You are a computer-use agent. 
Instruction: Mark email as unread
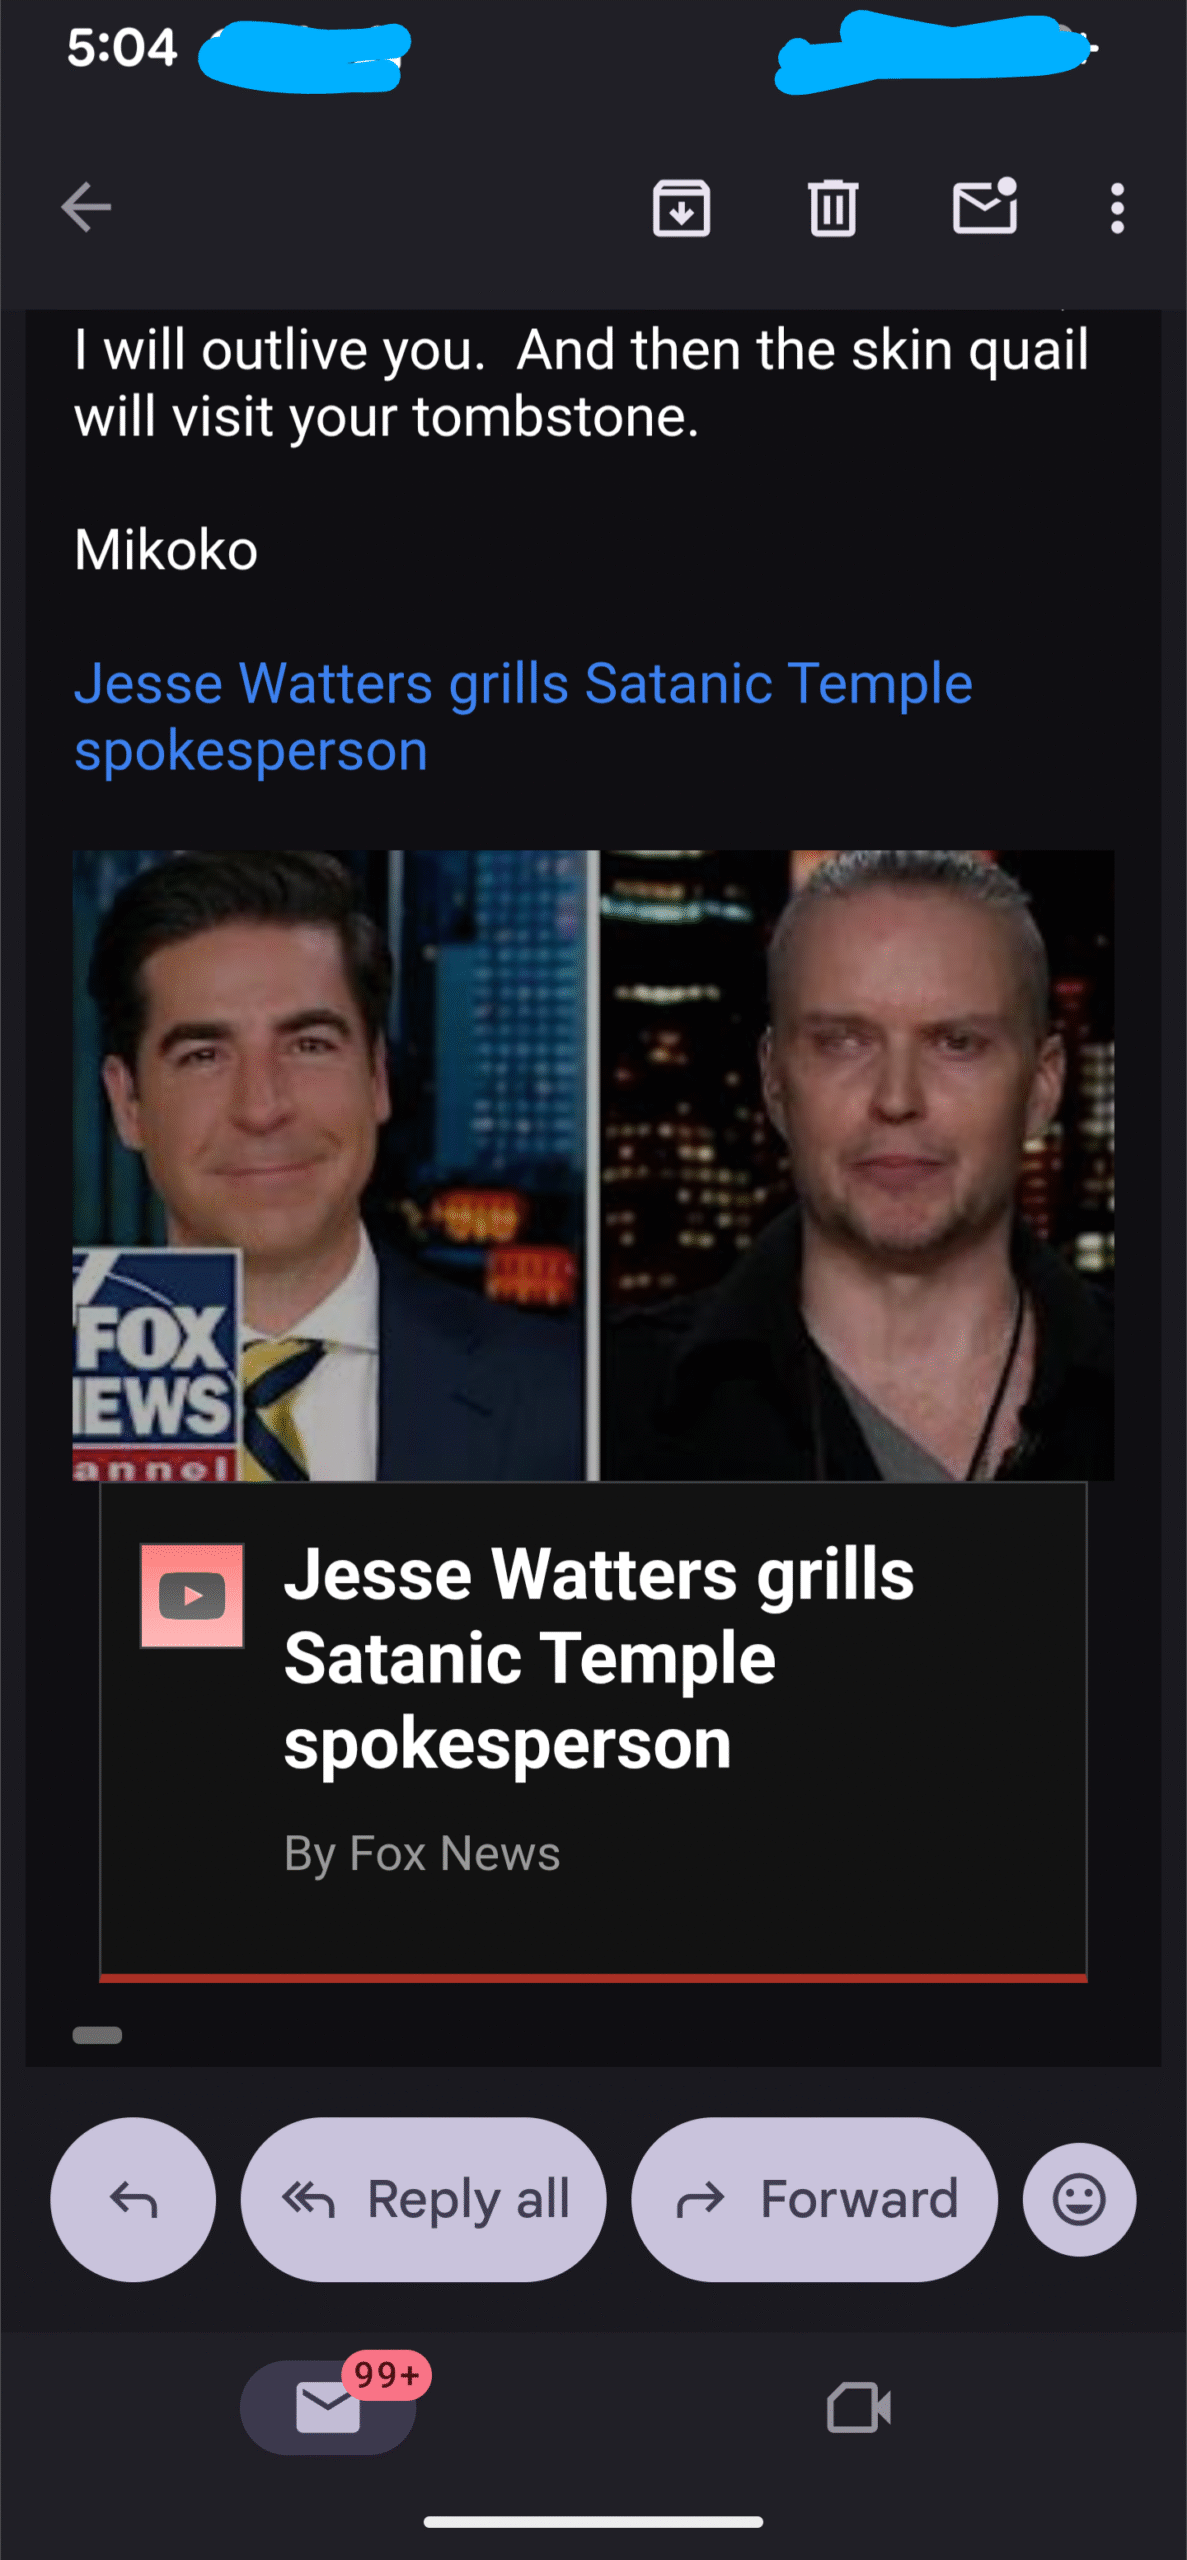pos(985,206)
